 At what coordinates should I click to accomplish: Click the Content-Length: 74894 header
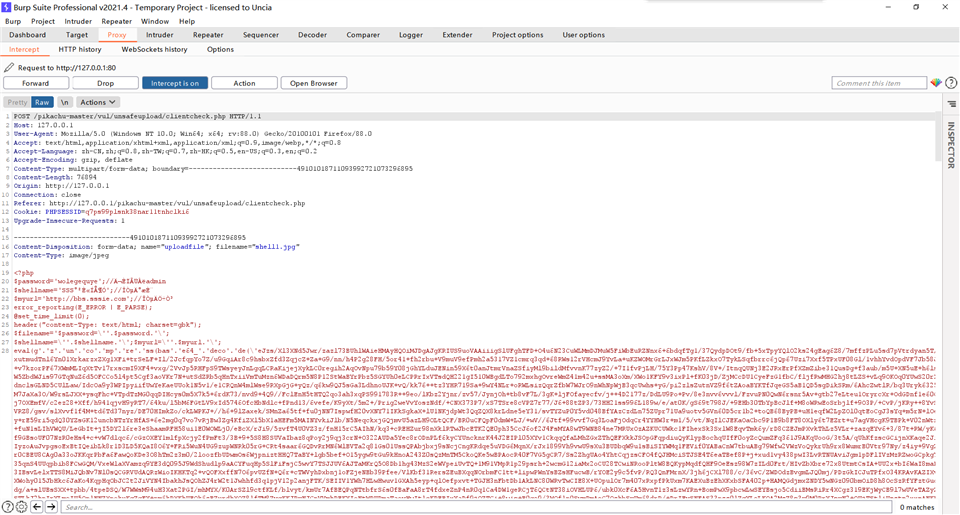pos(55,177)
